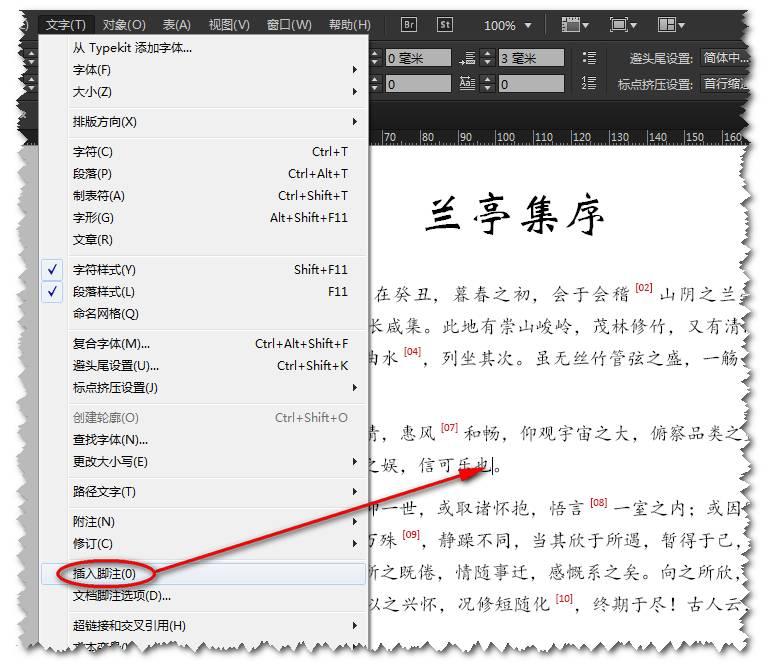Click the horizontal ruler at 100
Image resolution: width=768 pixels, height=669 pixels.
tap(505, 137)
